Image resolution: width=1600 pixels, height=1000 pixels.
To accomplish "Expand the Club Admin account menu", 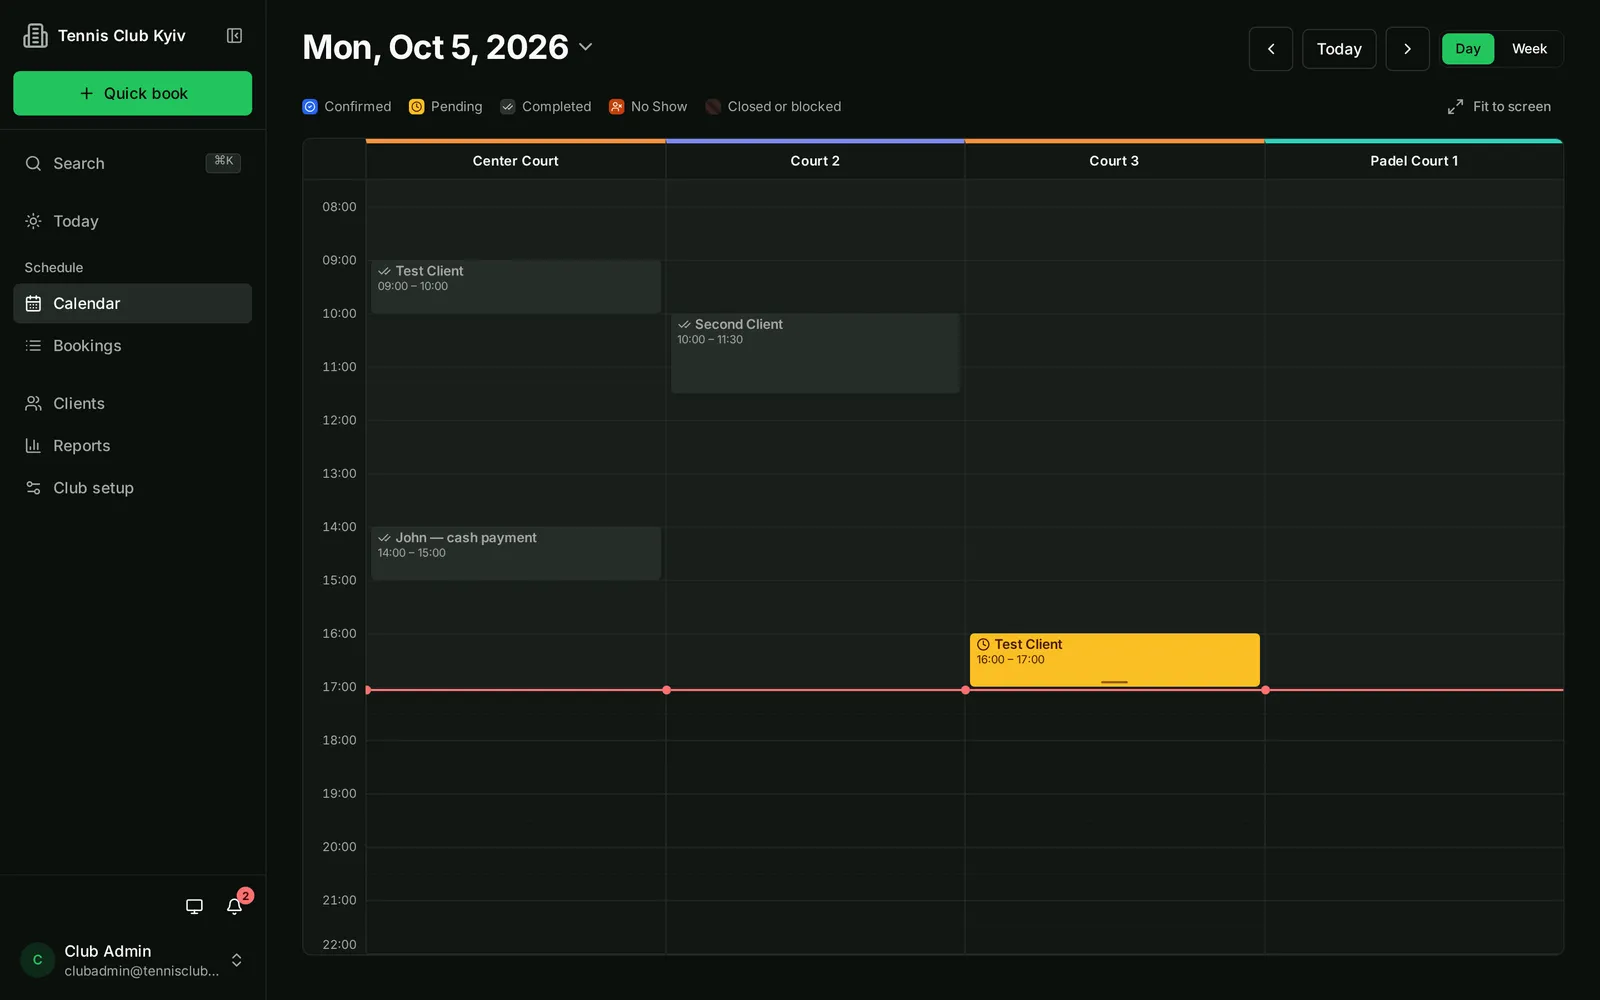I will [x=236, y=960].
